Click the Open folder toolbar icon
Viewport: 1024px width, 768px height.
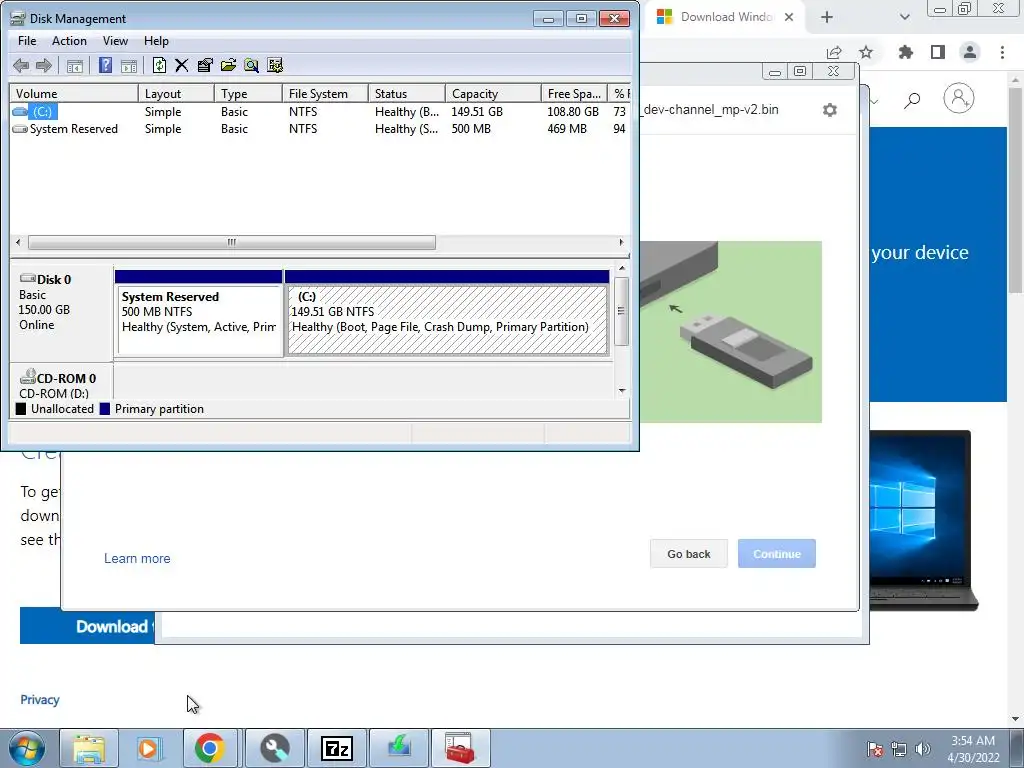228,65
